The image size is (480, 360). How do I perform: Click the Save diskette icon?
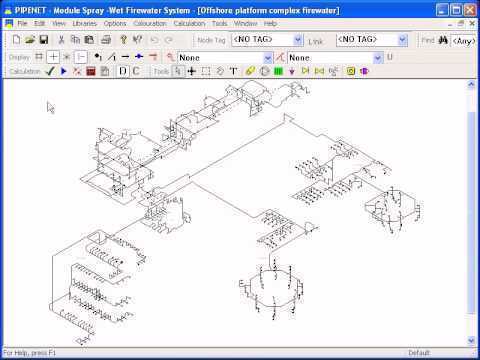coord(44,40)
